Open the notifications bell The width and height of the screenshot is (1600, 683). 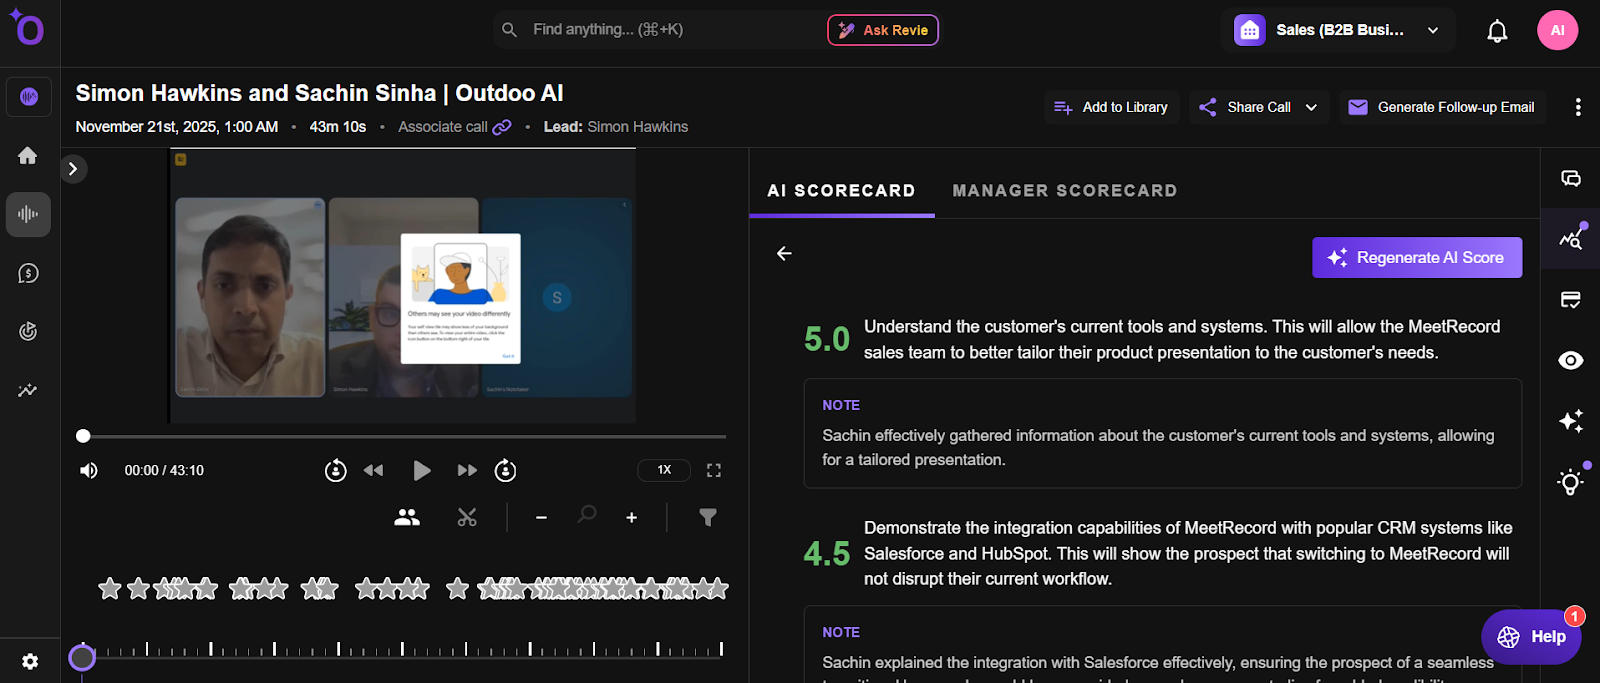(x=1497, y=31)
